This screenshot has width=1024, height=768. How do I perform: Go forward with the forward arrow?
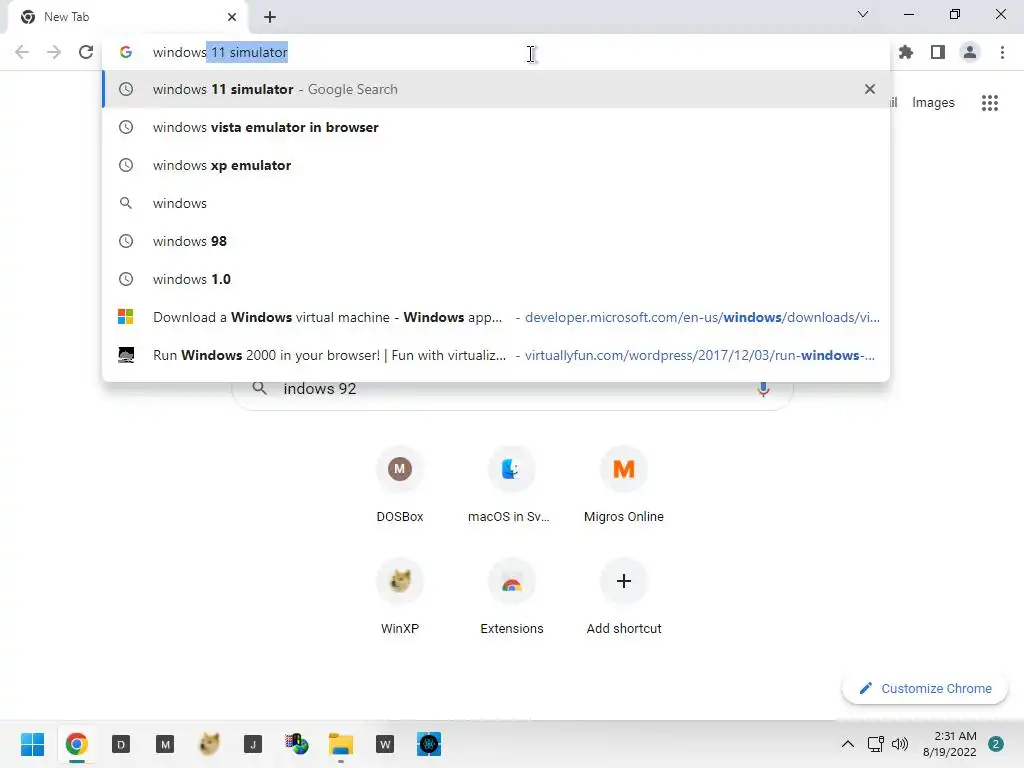click(54, 52)
